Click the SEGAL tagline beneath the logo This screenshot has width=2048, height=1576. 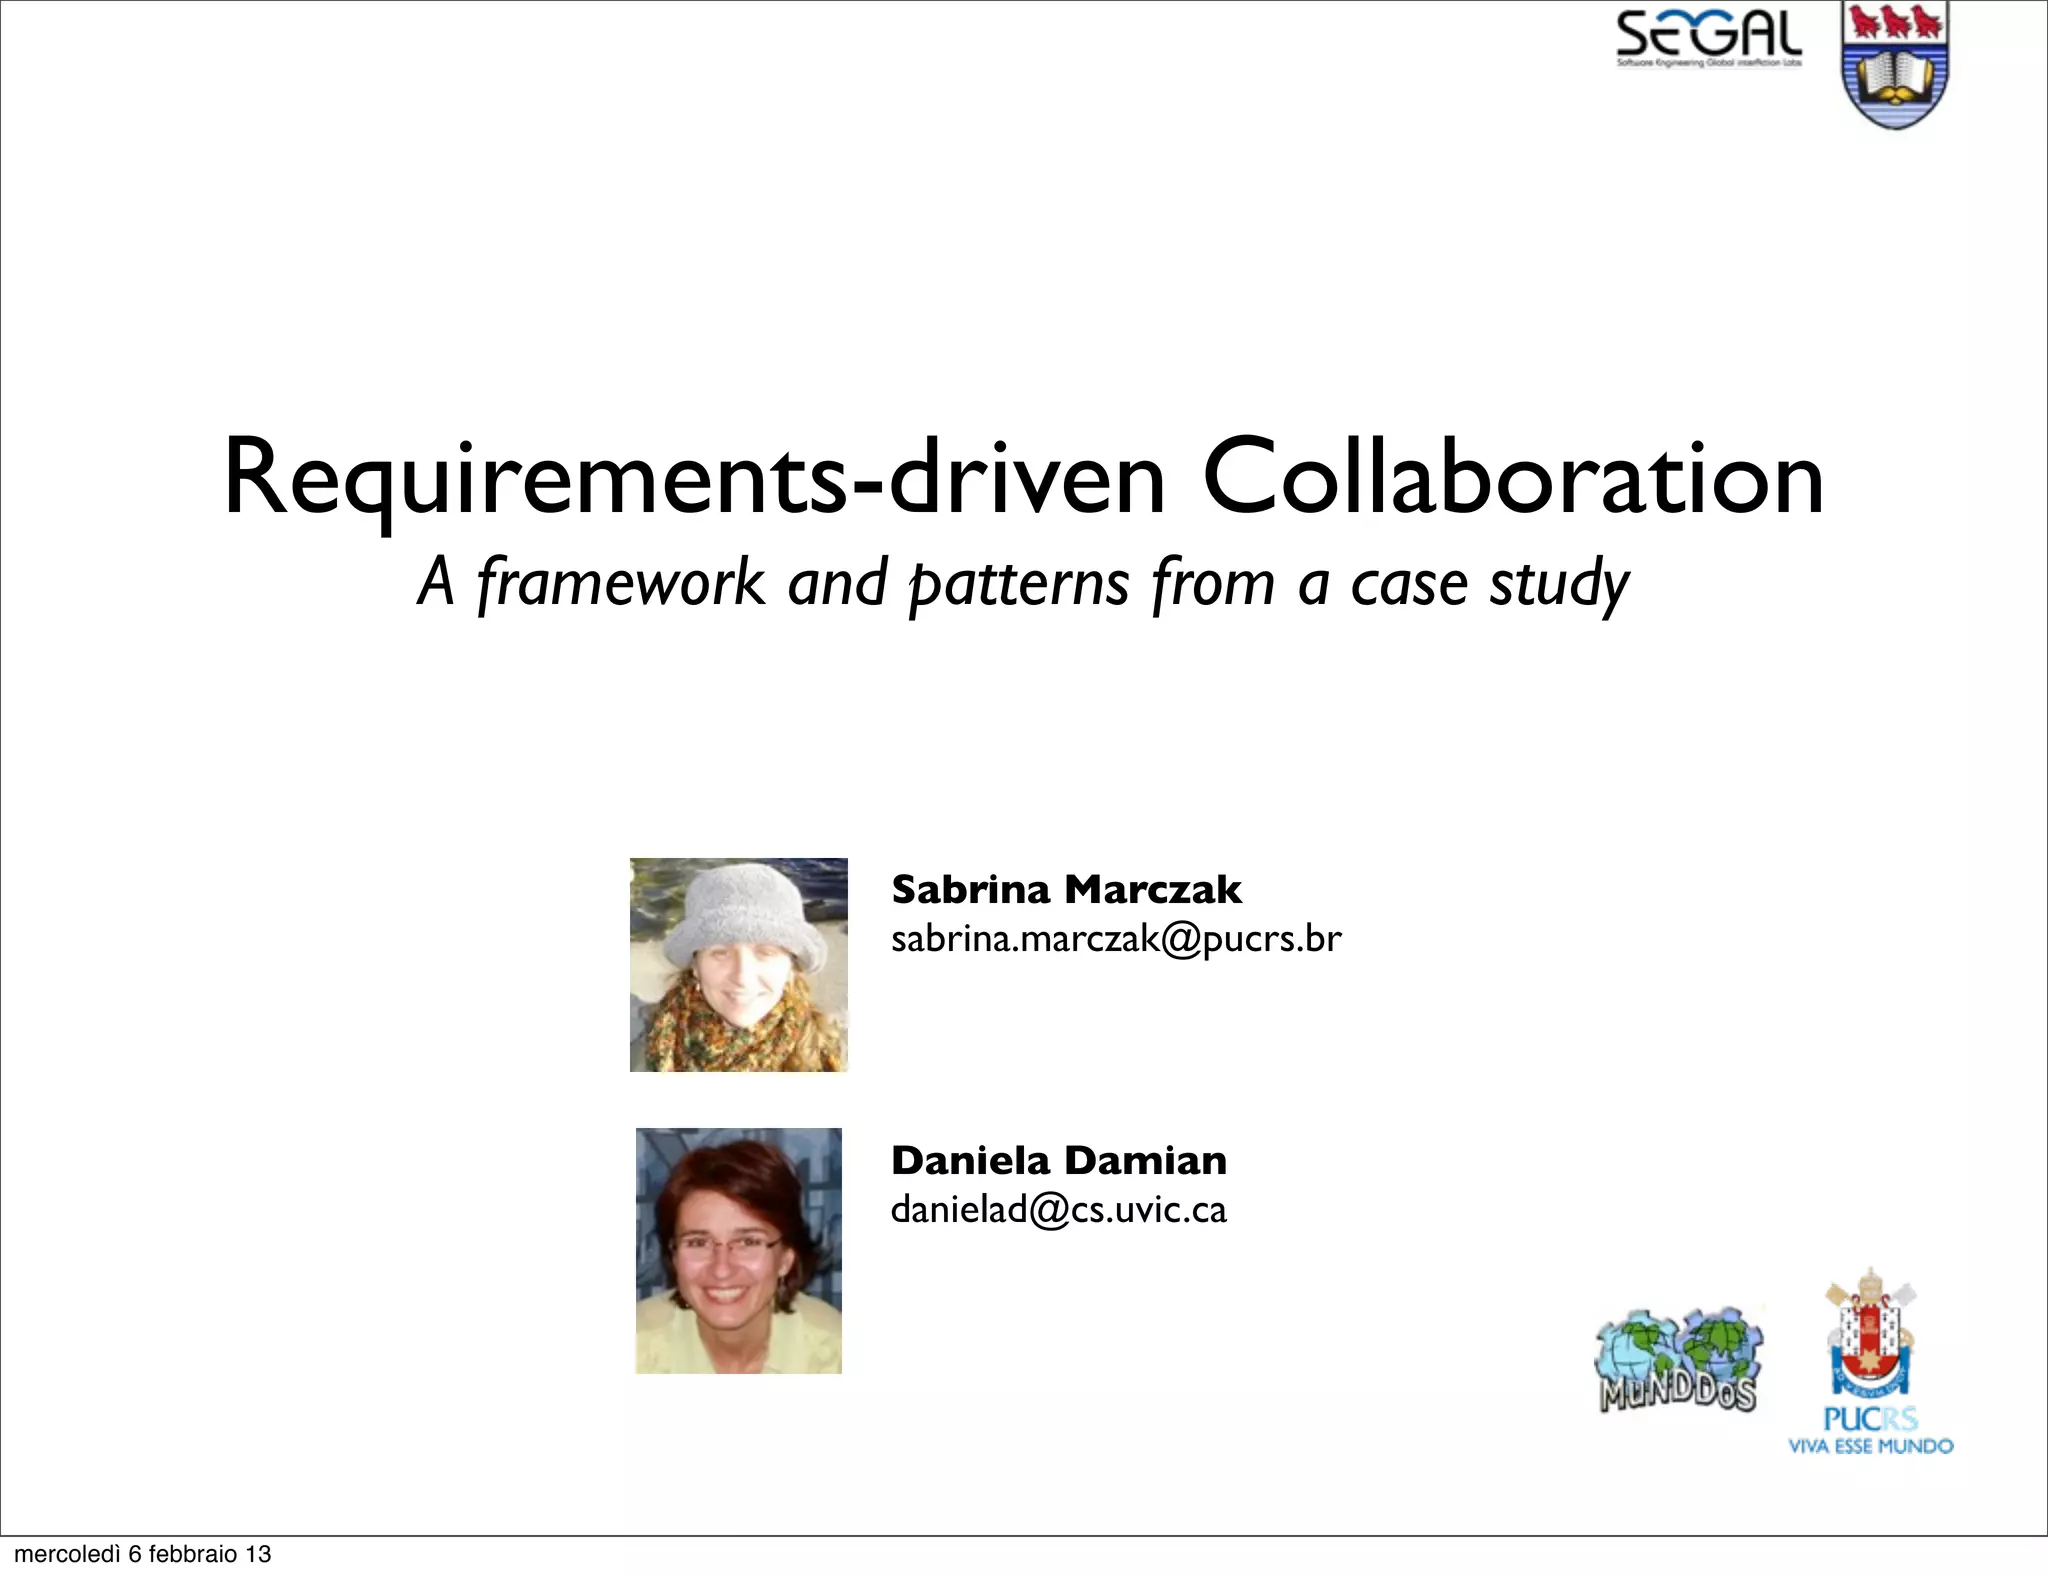tap(1709, 63)
